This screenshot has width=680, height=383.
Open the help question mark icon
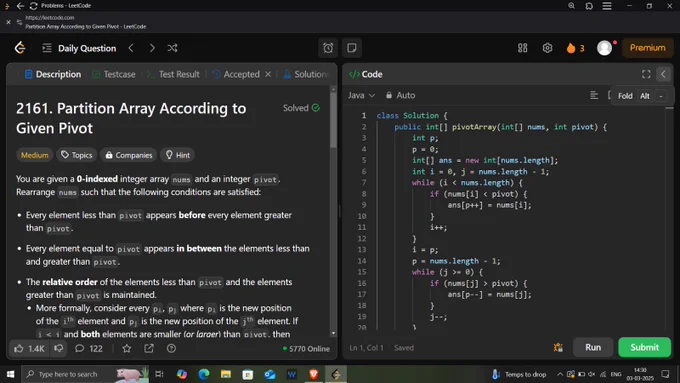pyautogui.click(x=171, y=348)
